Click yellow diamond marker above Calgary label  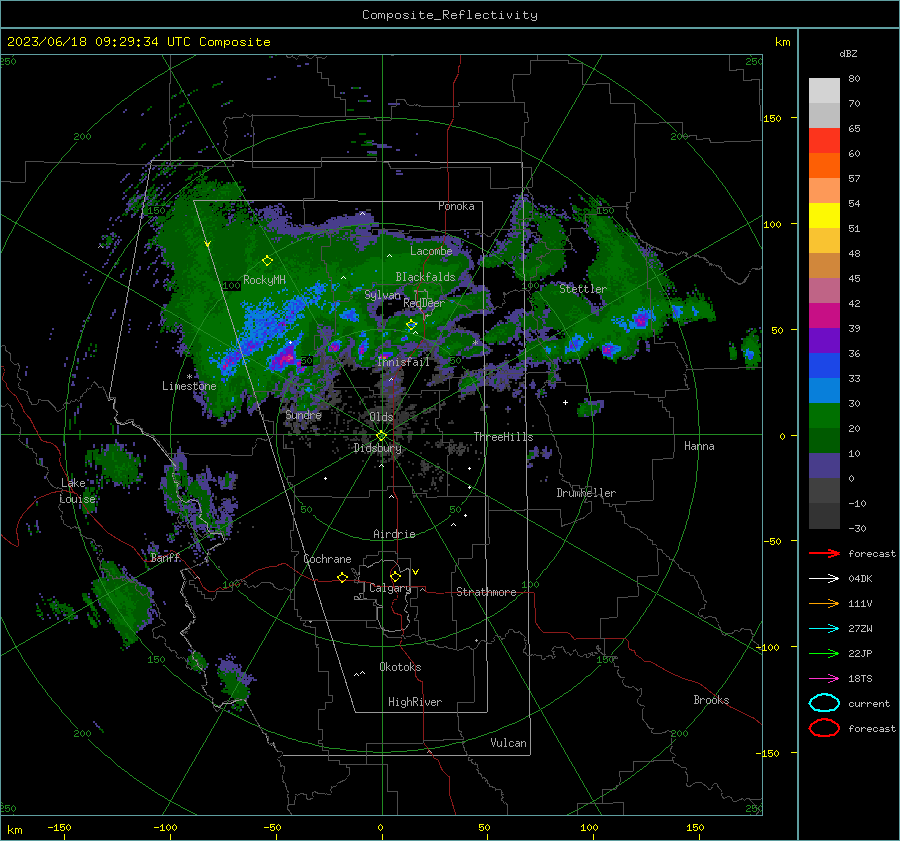point(395,576)
